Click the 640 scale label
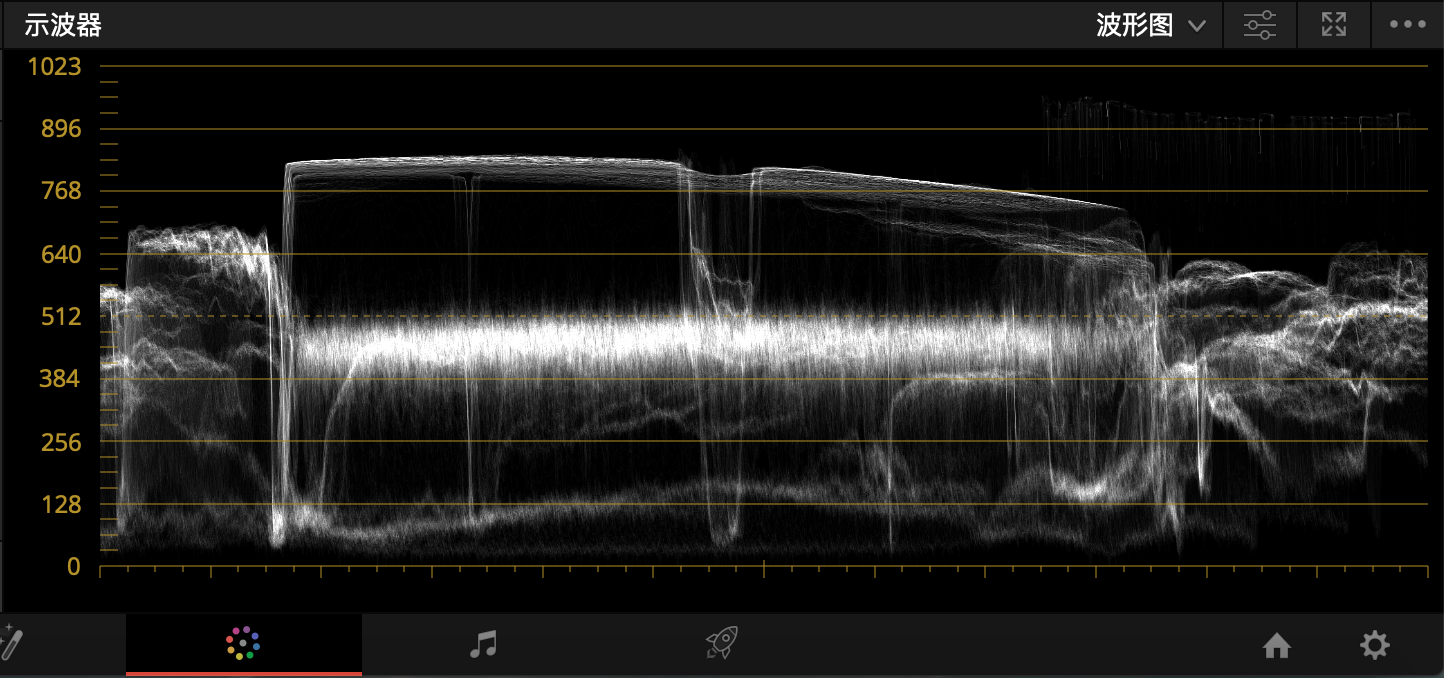This screenshot has height=678, width=1444. tap(60, 254)
